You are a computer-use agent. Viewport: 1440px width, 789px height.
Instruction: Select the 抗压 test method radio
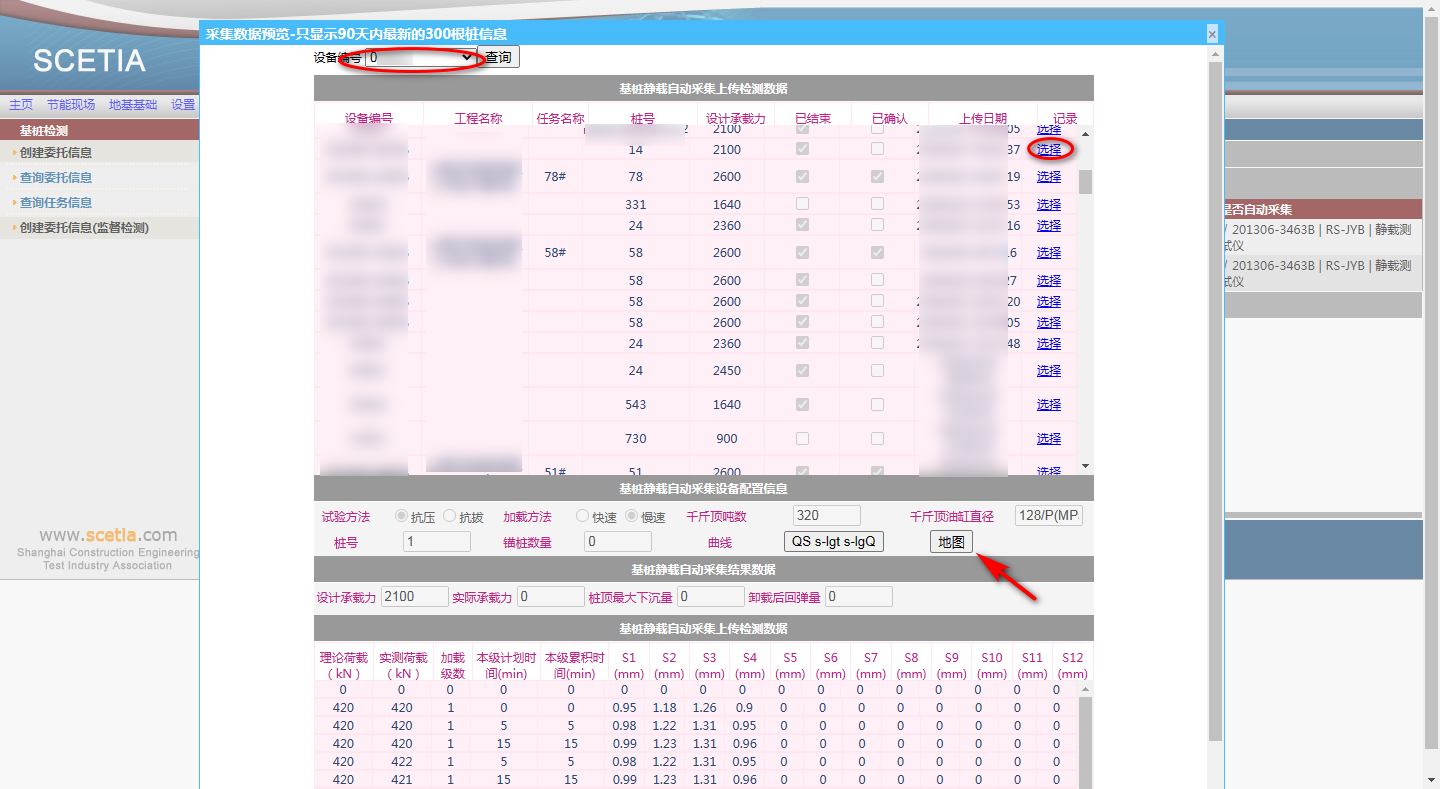(402, 516)
